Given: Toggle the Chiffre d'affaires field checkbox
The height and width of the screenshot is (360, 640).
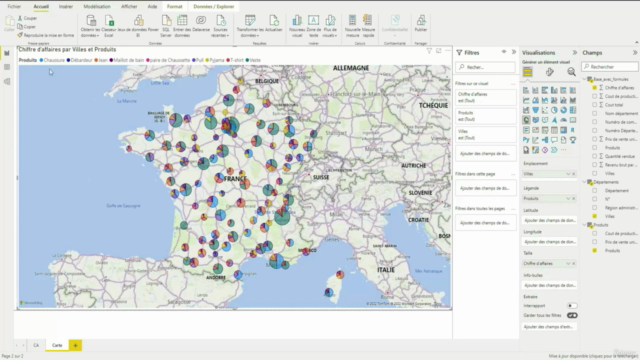Looking at the screenshot, I should click(594, 88).
